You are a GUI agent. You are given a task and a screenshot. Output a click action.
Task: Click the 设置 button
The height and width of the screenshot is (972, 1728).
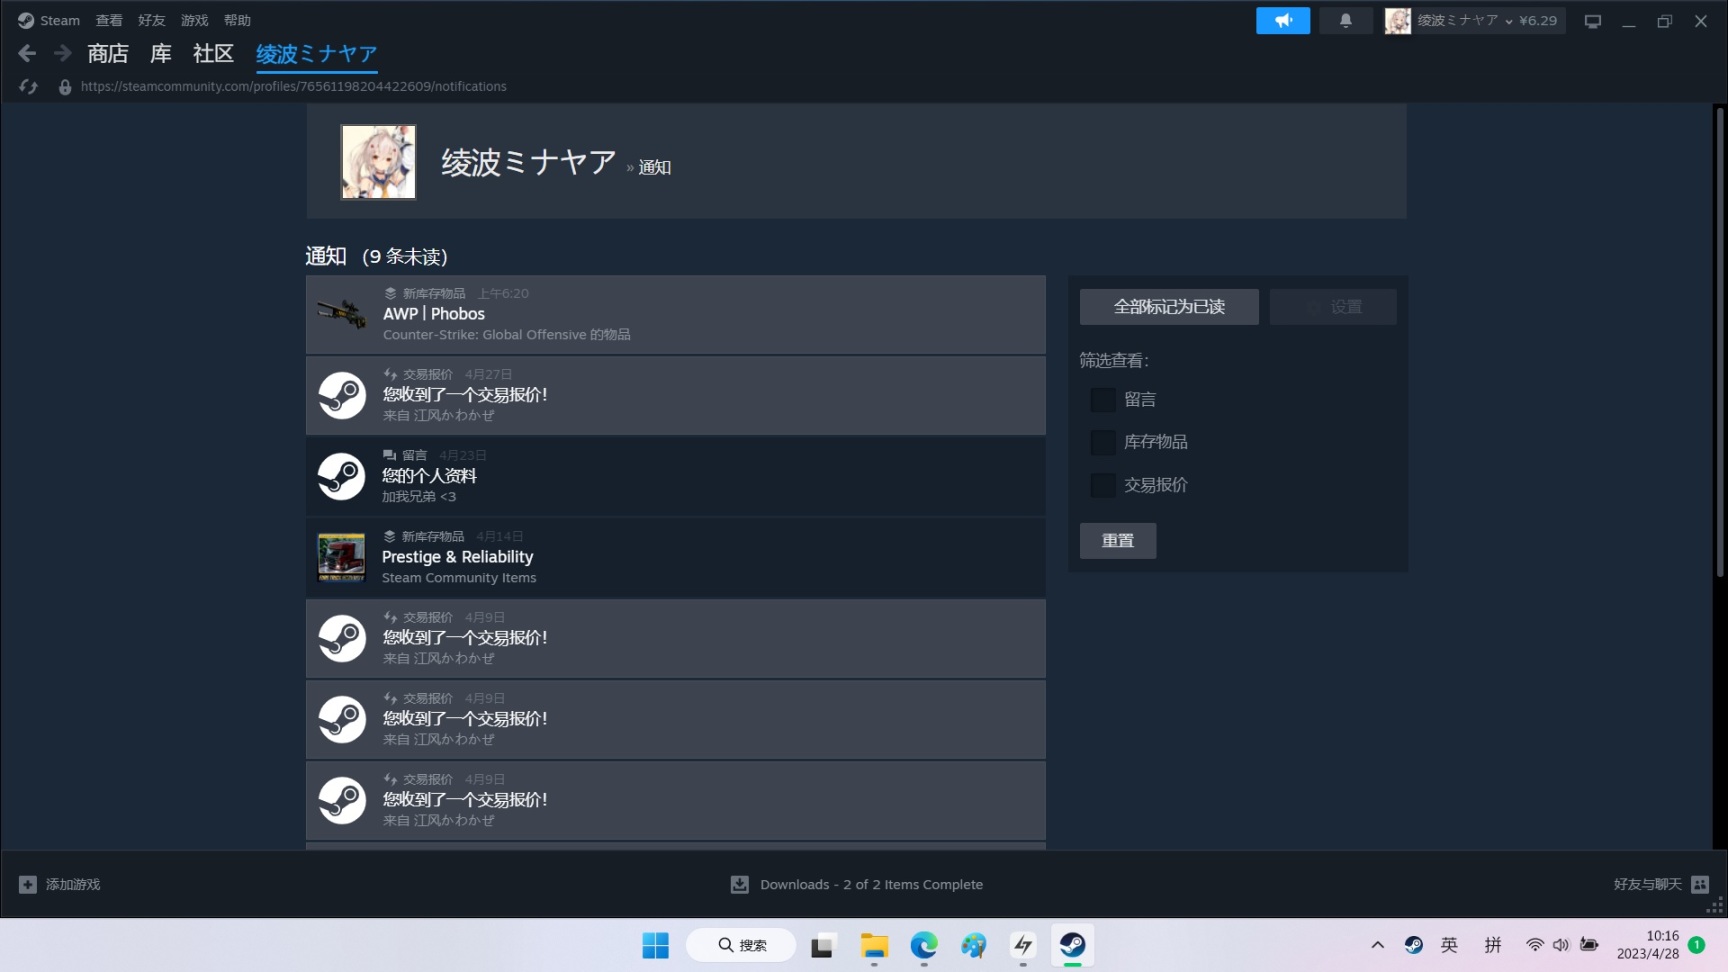[x=1333, y=307]
